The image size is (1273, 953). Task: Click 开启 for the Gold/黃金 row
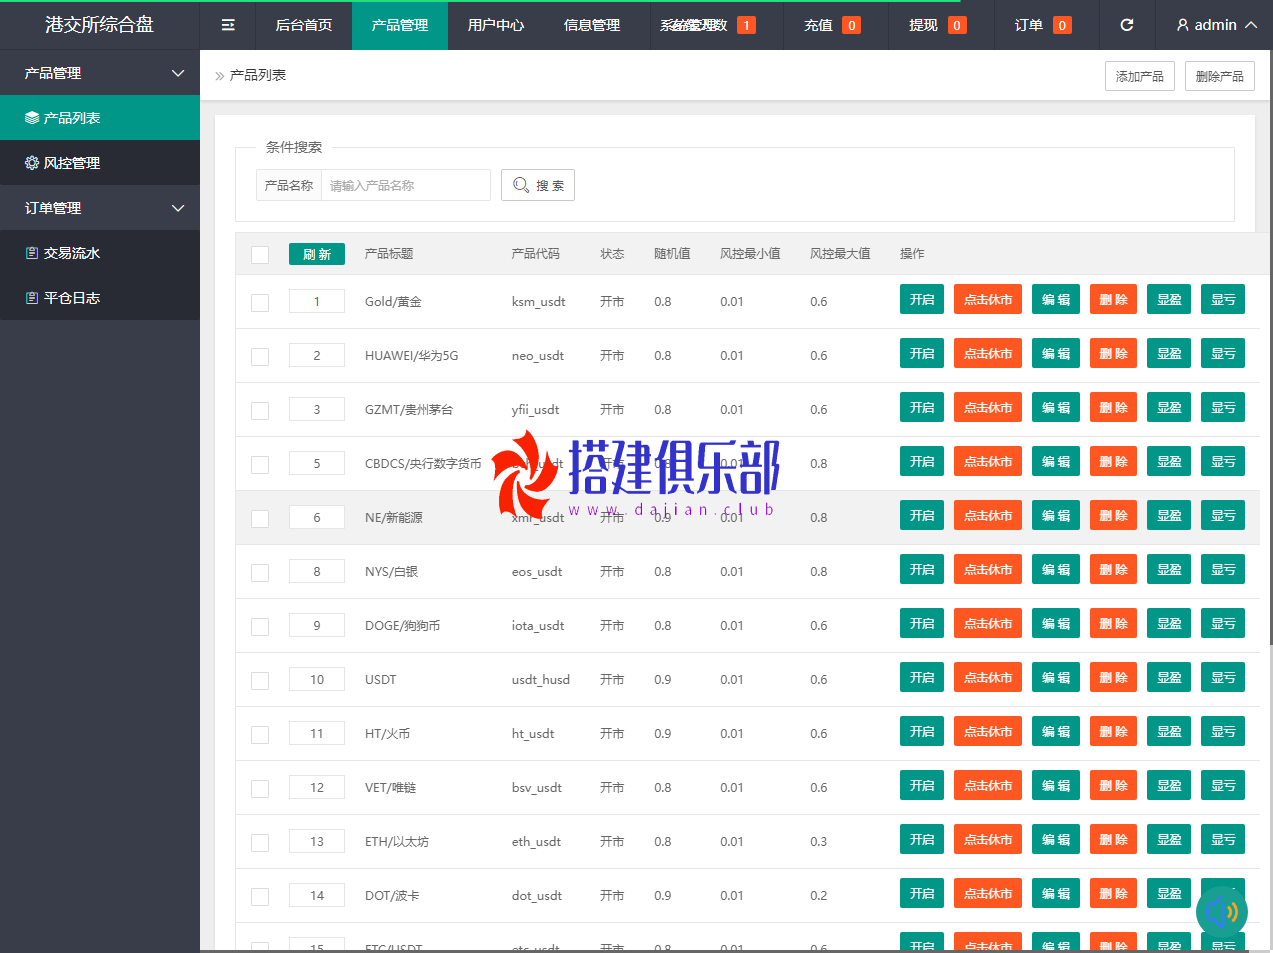tap(922, 299)
